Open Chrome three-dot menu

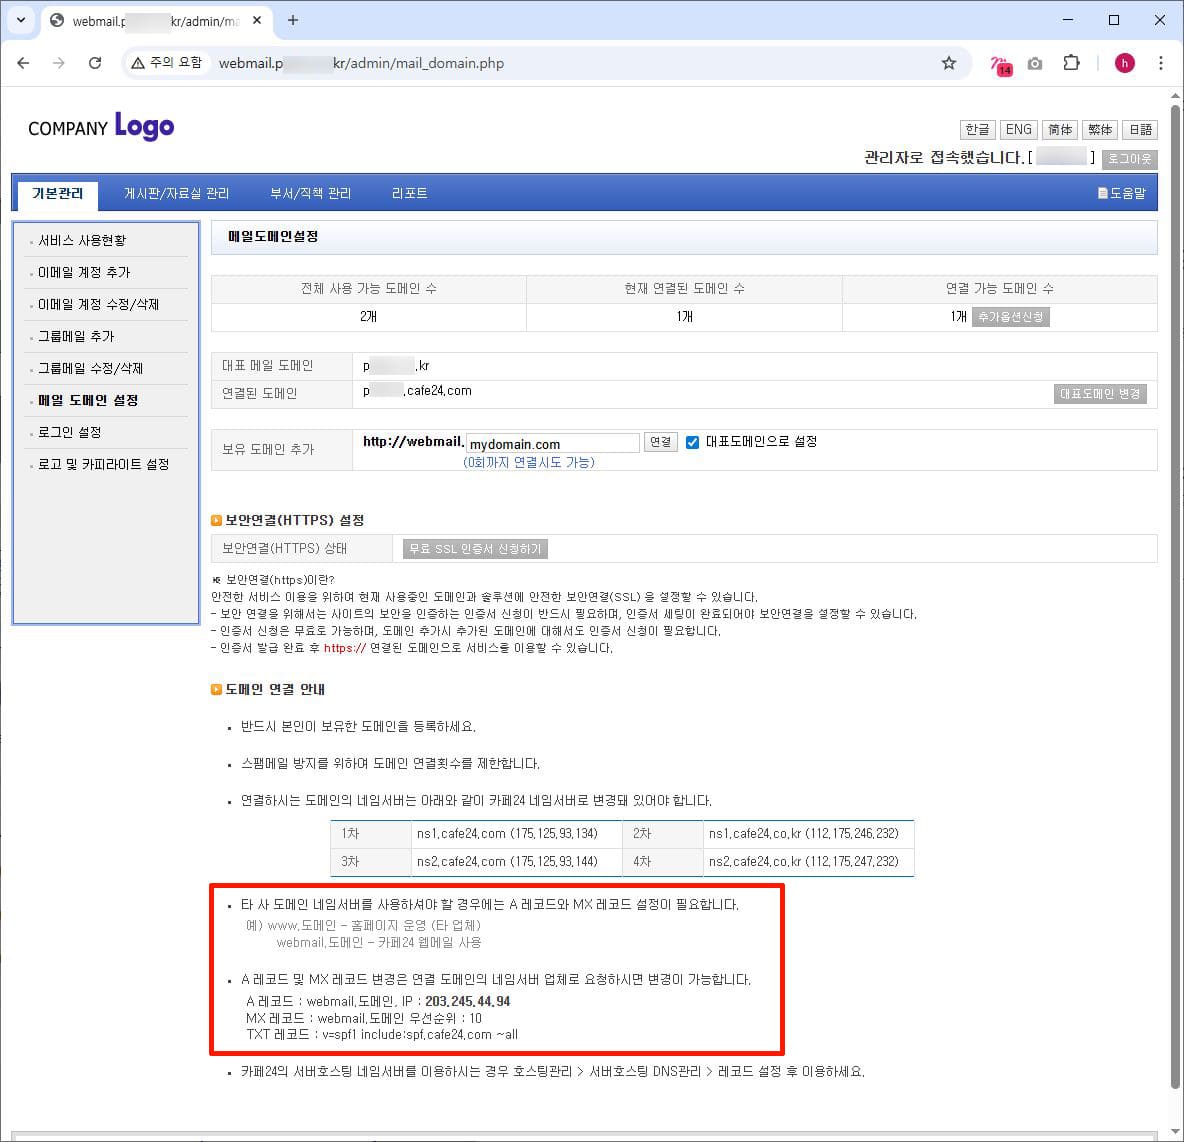pyautogui.click(x=1161, y=63)
